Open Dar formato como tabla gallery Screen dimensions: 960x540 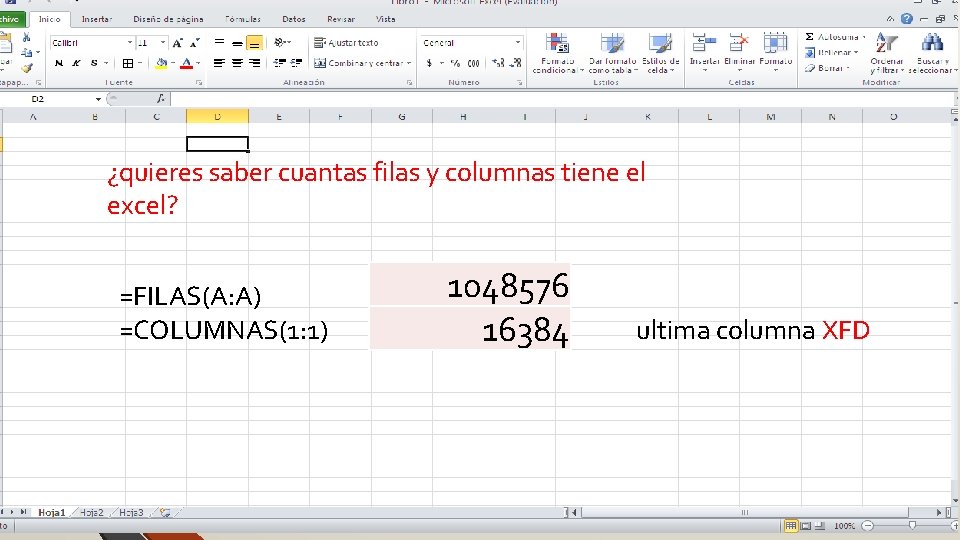[613, 54]
